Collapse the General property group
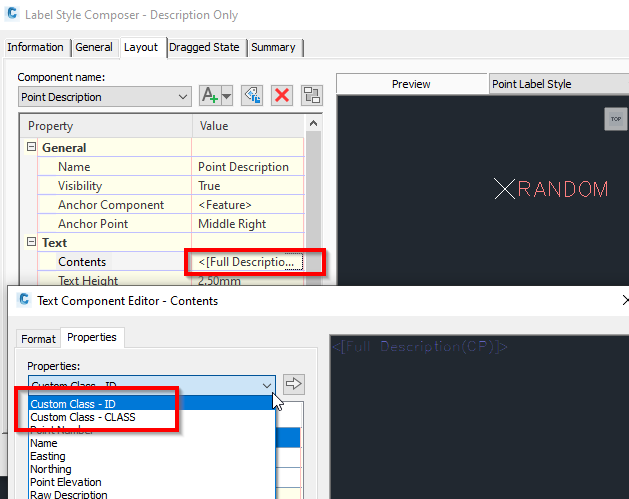This screenshot has width=629, height=499. click(x=31, y=147)
